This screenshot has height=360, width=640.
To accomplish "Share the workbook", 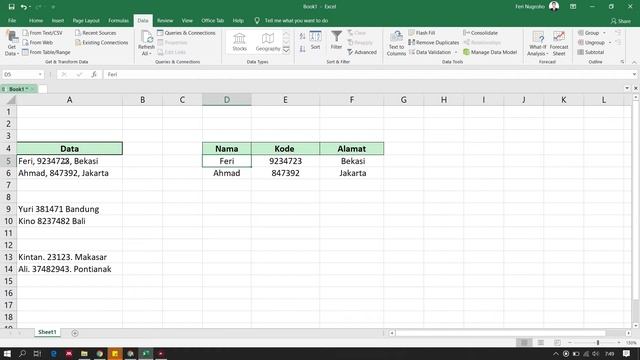I will (620, 21).
